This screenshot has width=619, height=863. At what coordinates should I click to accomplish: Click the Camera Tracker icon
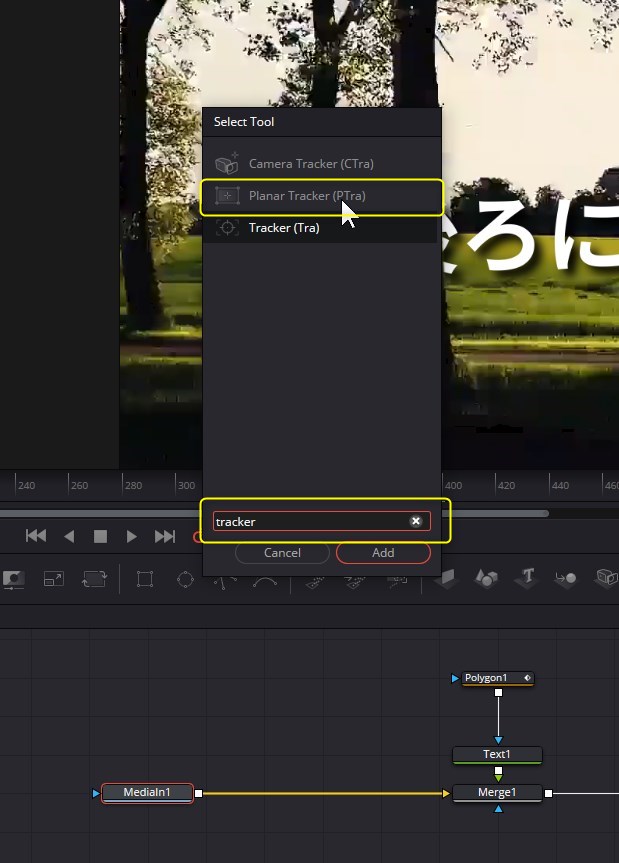[x=227, y=163]
